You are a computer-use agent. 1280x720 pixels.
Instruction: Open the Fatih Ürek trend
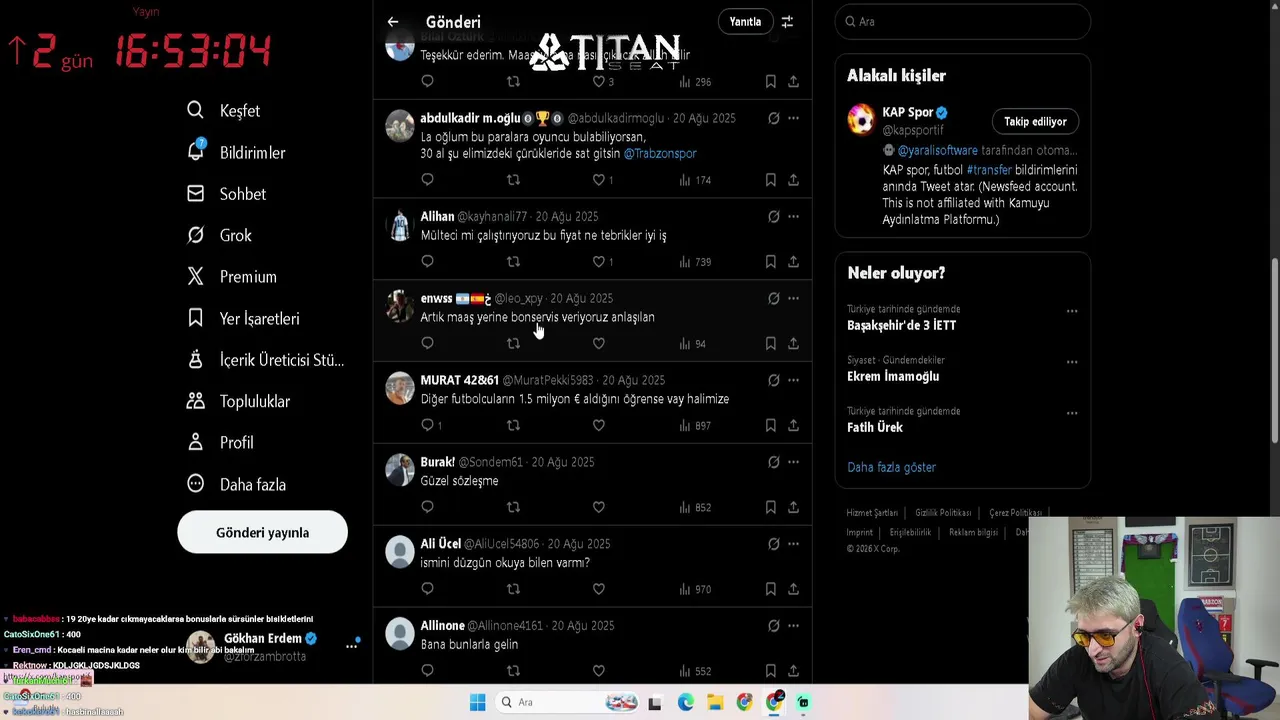875,427
